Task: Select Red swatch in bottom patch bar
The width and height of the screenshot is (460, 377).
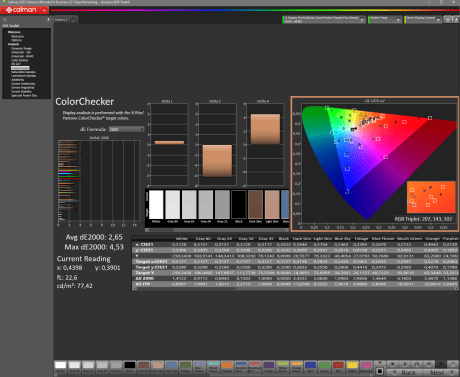Action: (338, 367)
